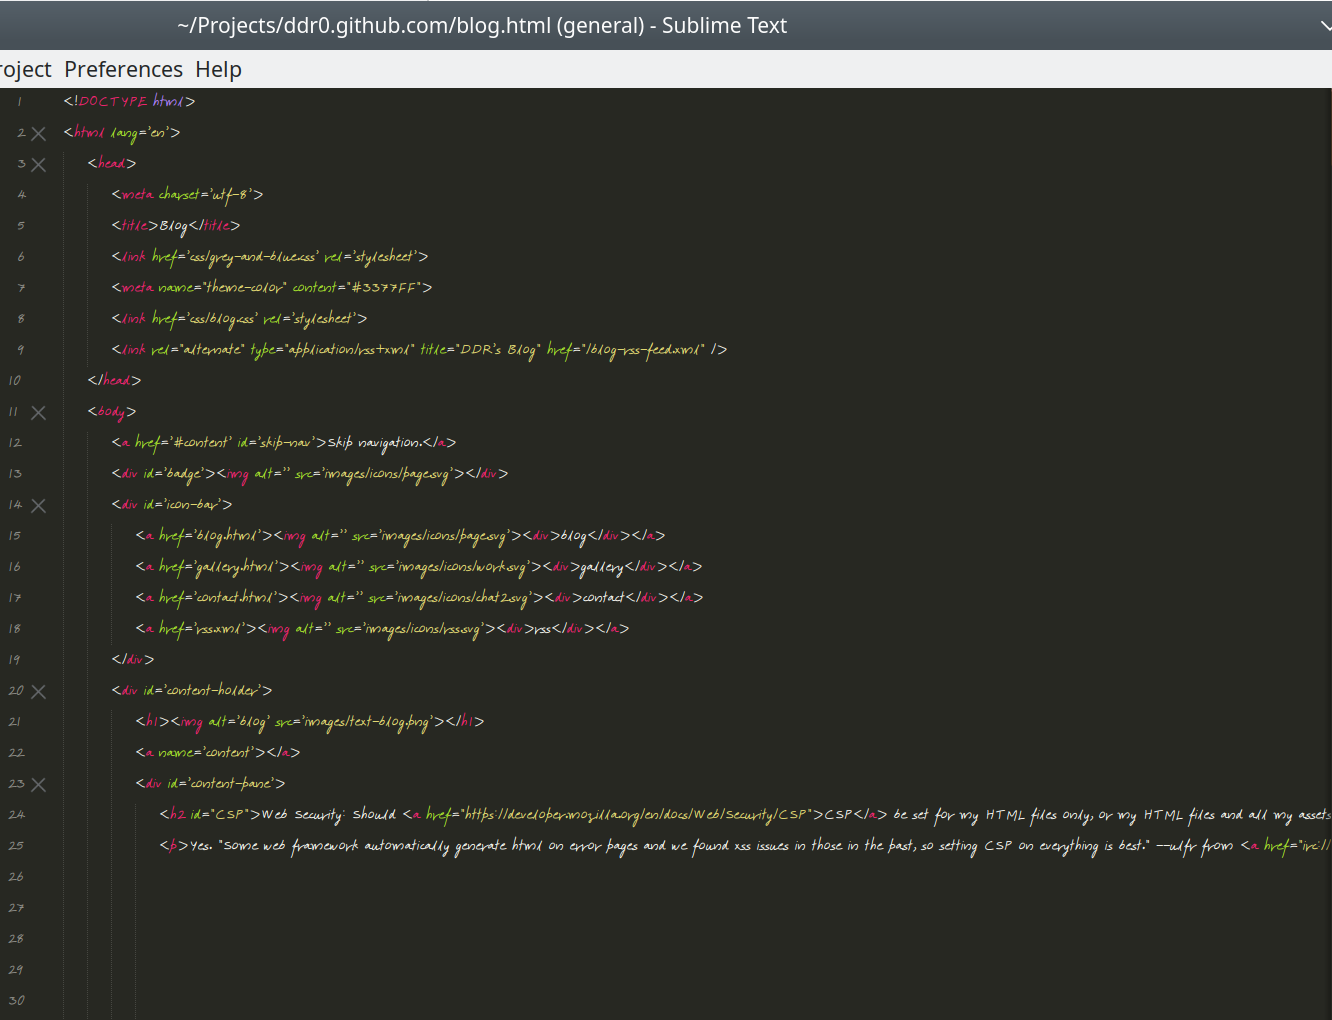The image size is (1332, 1020).
Task: Click the closing head tag
Action: 114,380
